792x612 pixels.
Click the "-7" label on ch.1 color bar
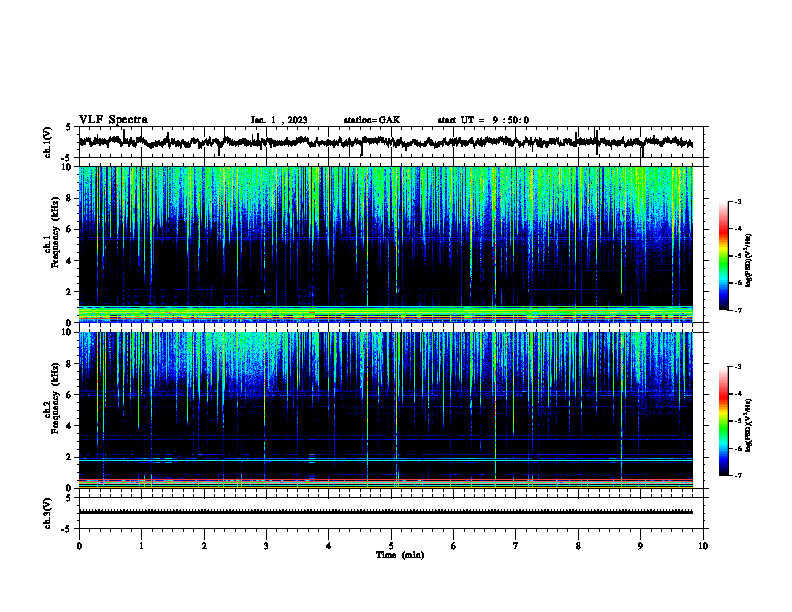pyautogui.click(x=737, y=310)
